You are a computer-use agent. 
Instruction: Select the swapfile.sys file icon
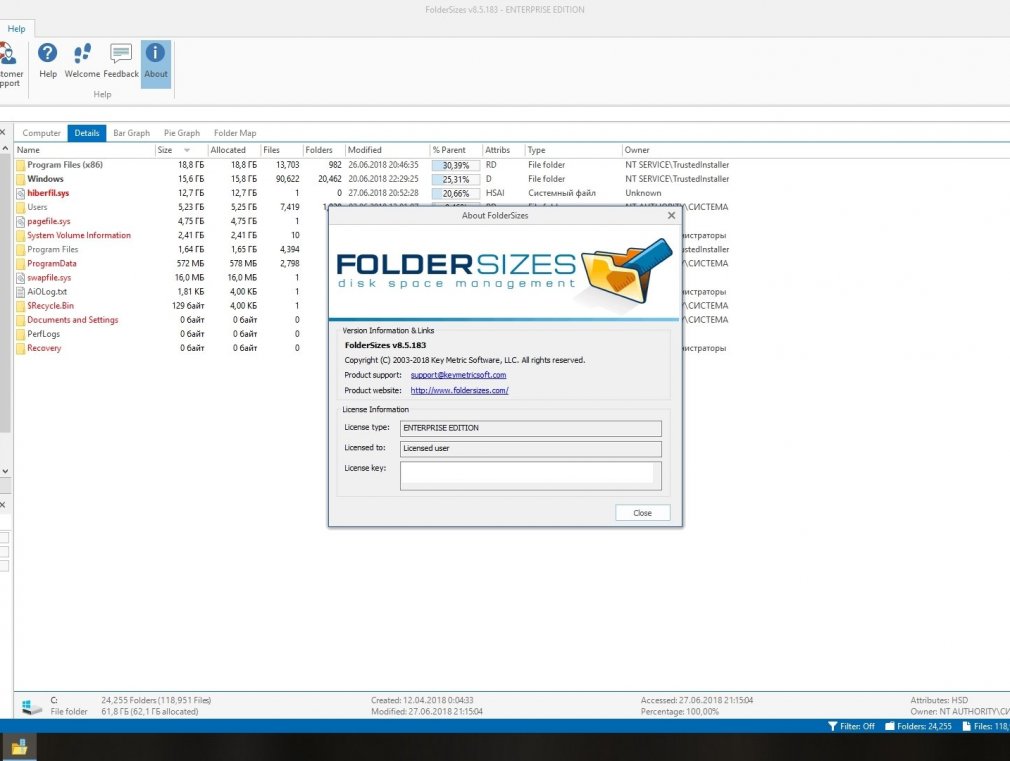pos(21,278)
